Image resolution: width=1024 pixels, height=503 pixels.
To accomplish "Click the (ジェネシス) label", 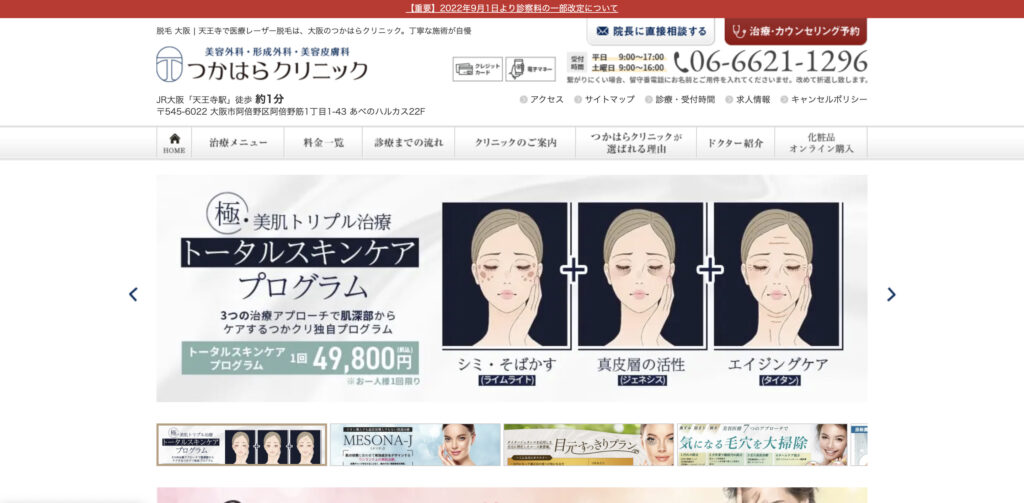I will click(642, 380).
